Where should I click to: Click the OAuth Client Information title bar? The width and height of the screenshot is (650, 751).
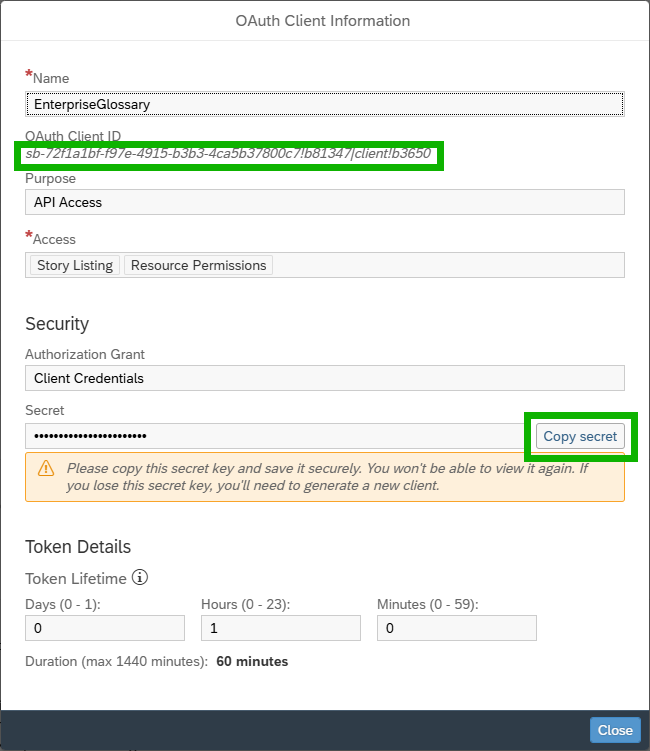pos(324,20)
